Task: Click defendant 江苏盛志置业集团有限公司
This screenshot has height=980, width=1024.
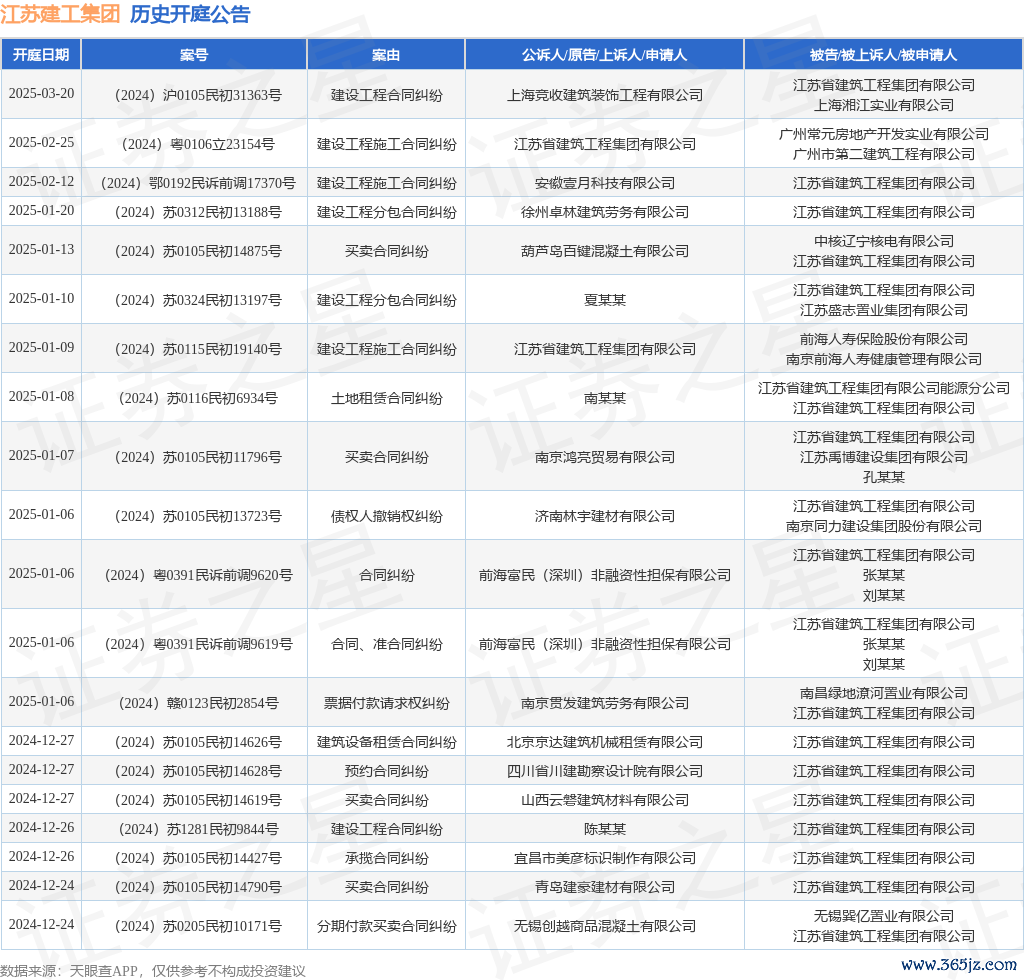Action: [884, 310]
